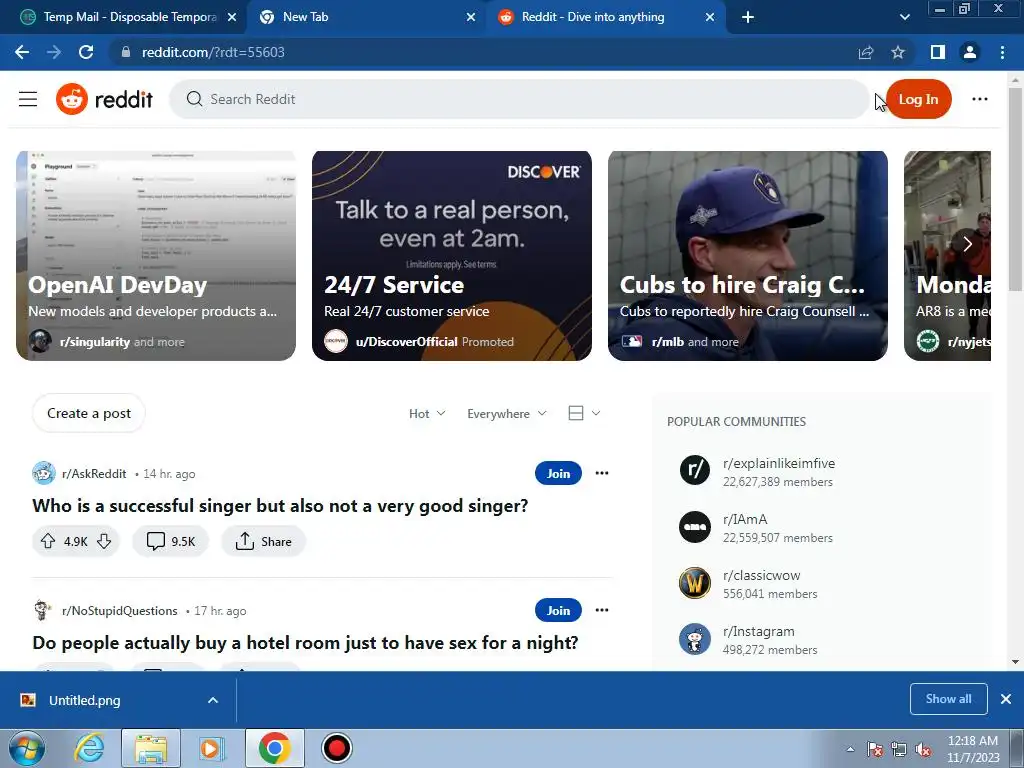Toggle the Chrome side panel icon
The height and width of the screenshot is (768, 1024).
[x=938, y=52]
